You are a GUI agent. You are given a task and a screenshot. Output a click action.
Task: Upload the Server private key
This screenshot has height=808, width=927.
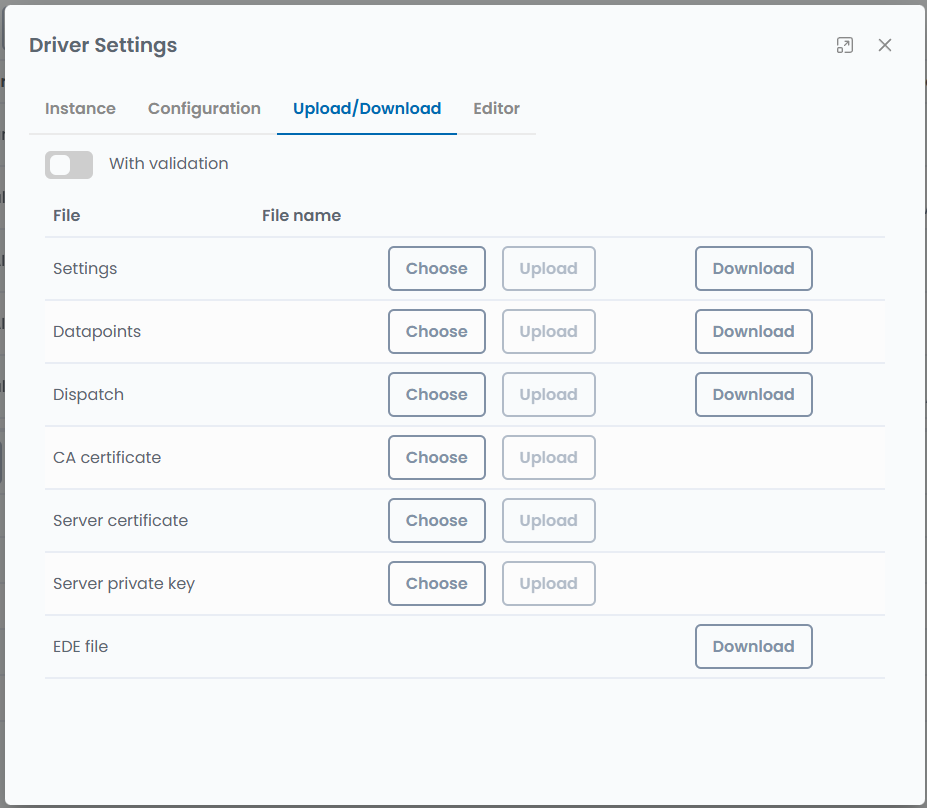tap(549, 583)
